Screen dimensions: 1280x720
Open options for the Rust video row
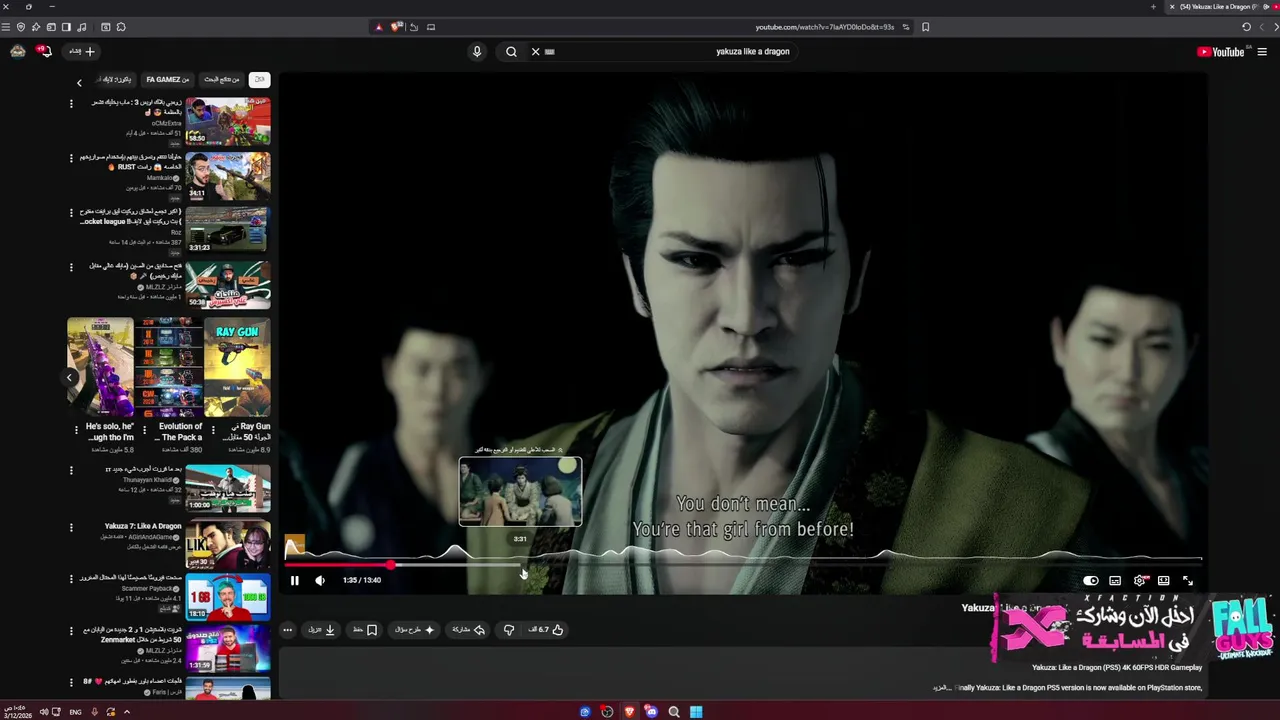click(x=71, y=158)
